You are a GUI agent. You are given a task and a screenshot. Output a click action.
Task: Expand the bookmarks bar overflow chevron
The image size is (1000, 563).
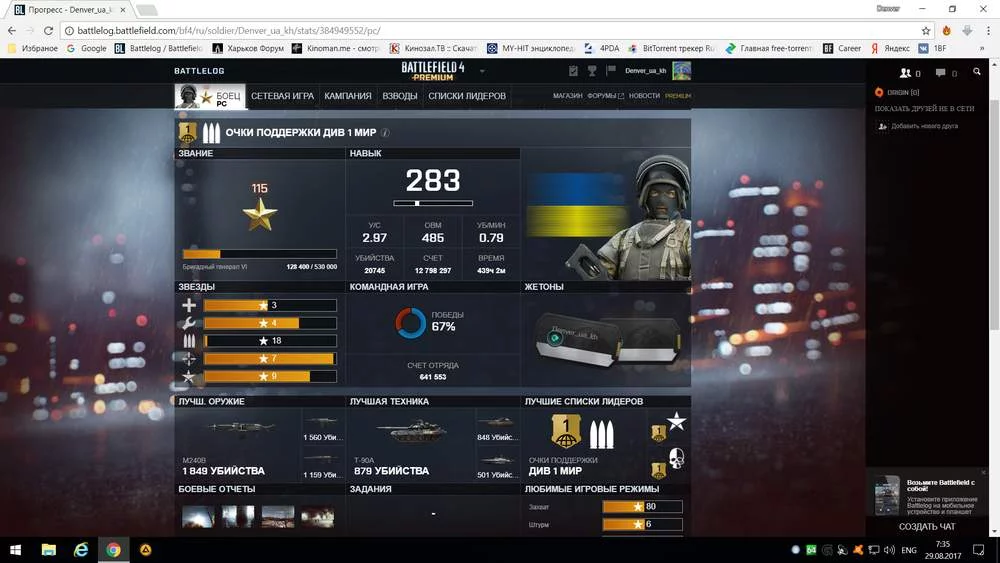pyautogui.click(x=982, y=48)
